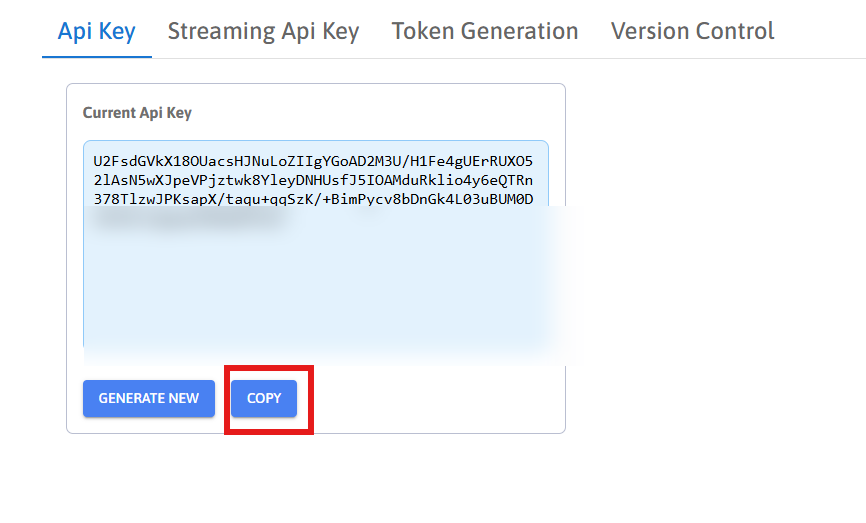Select the Token Generation tab

click(x=485, y=31)
